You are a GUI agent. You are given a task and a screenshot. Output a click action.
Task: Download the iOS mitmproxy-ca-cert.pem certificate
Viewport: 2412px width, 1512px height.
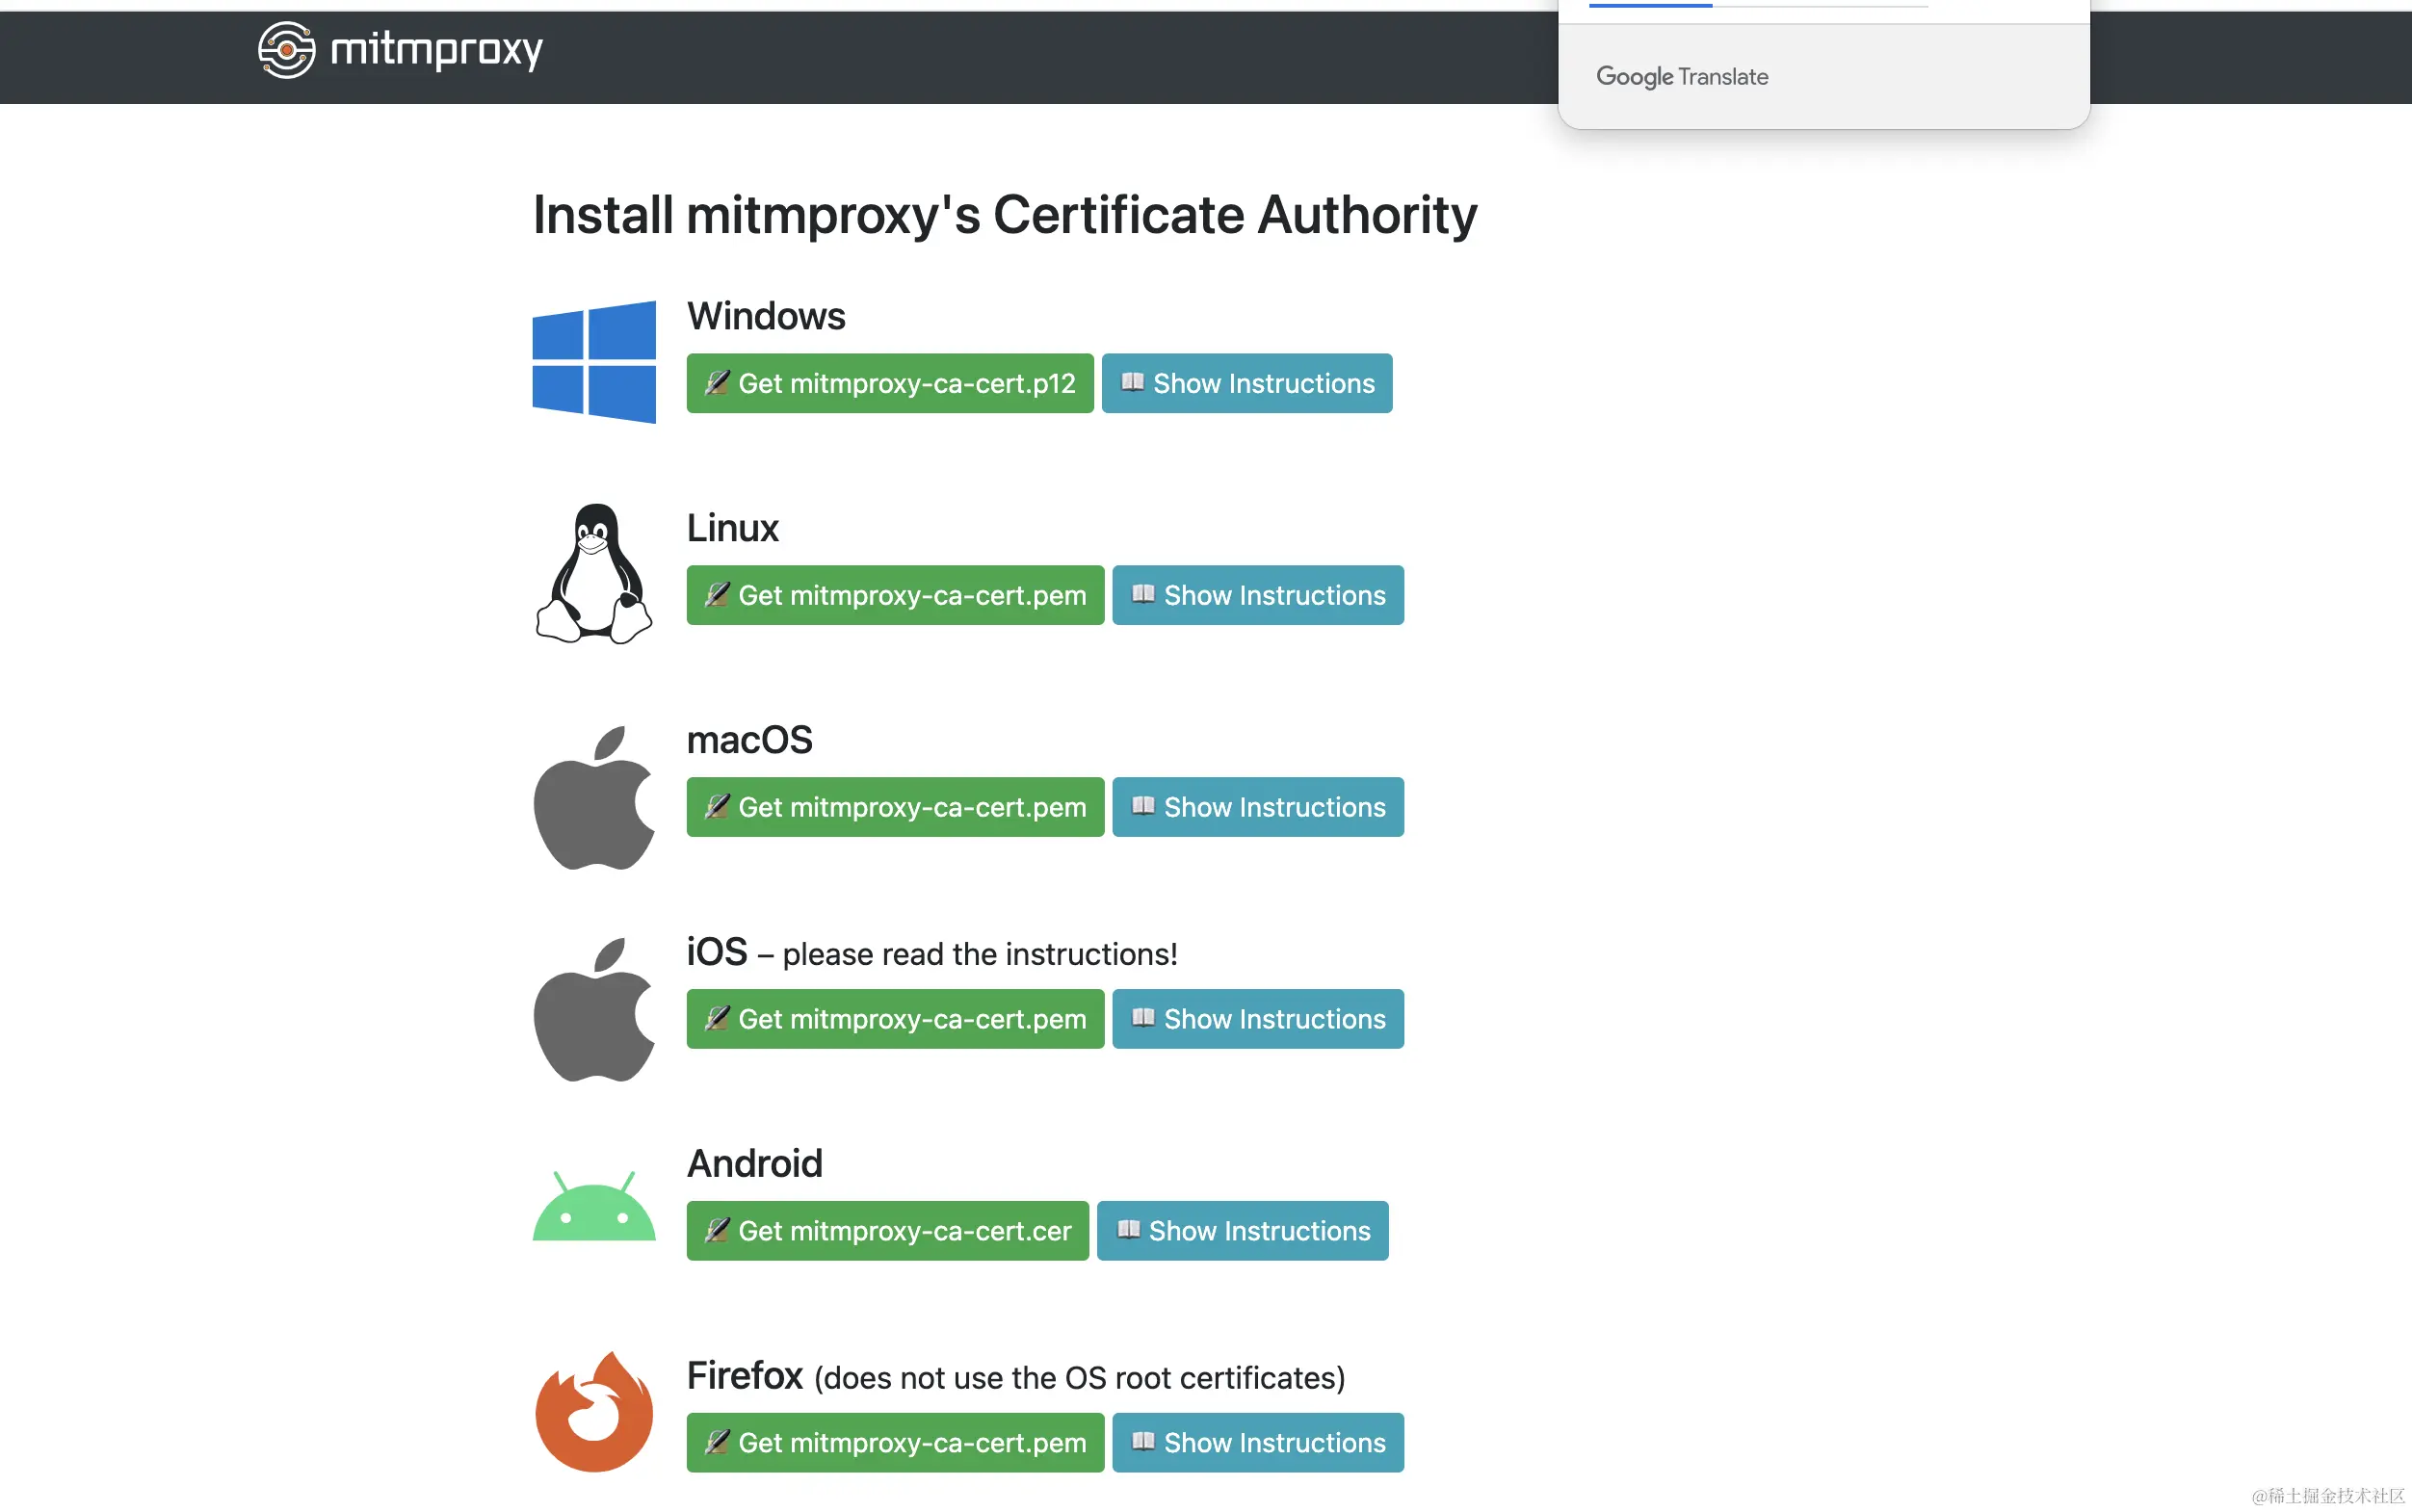(895, 1019)
